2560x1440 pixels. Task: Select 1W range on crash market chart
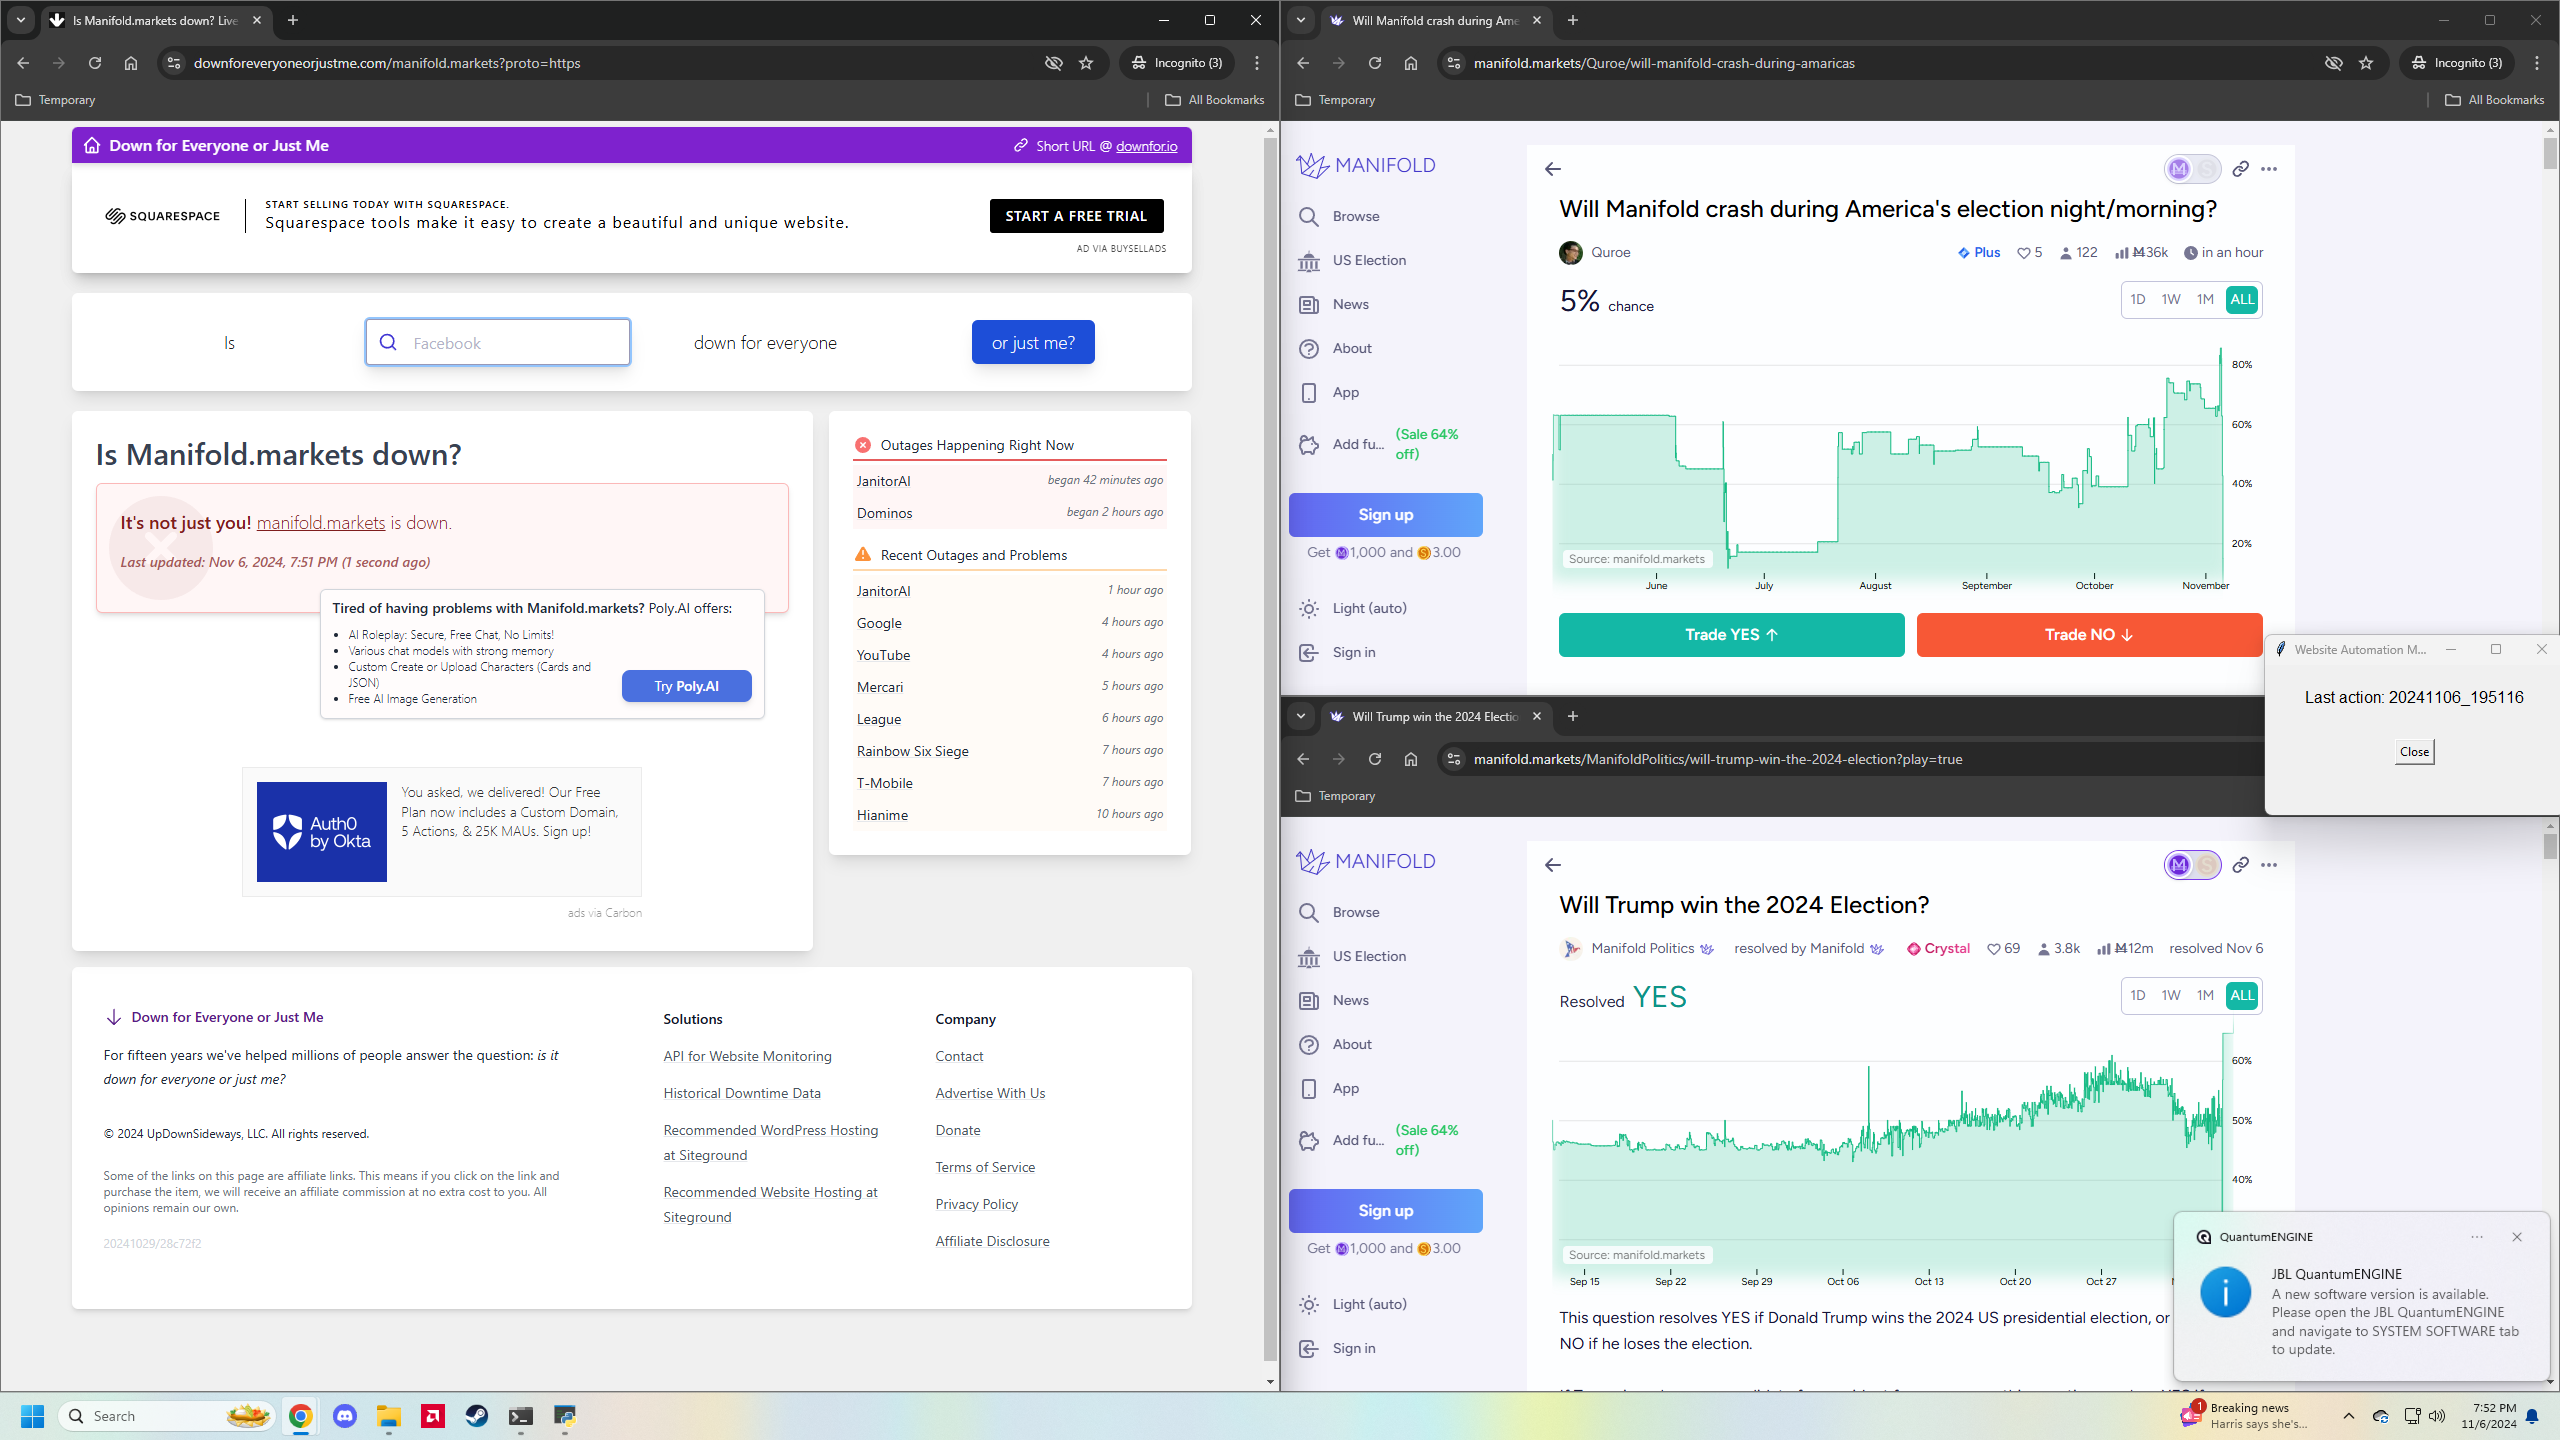point(2171,299)
